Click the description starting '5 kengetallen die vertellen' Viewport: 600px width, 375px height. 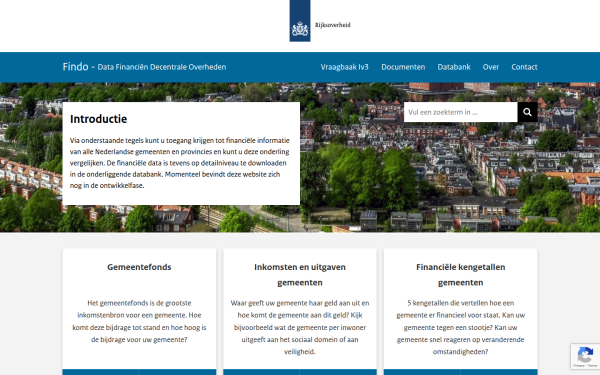point(460,327)
